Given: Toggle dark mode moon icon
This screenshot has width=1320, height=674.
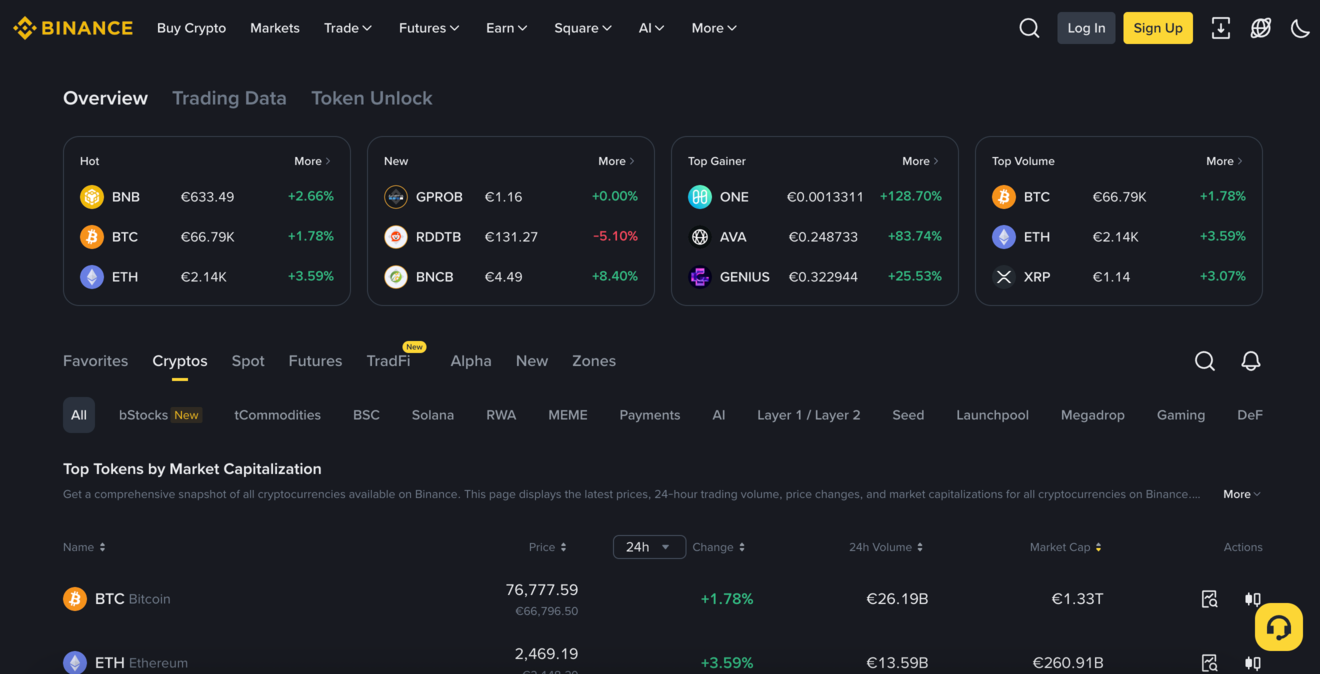Looking at the screenshot, I should pos(1300,28).
